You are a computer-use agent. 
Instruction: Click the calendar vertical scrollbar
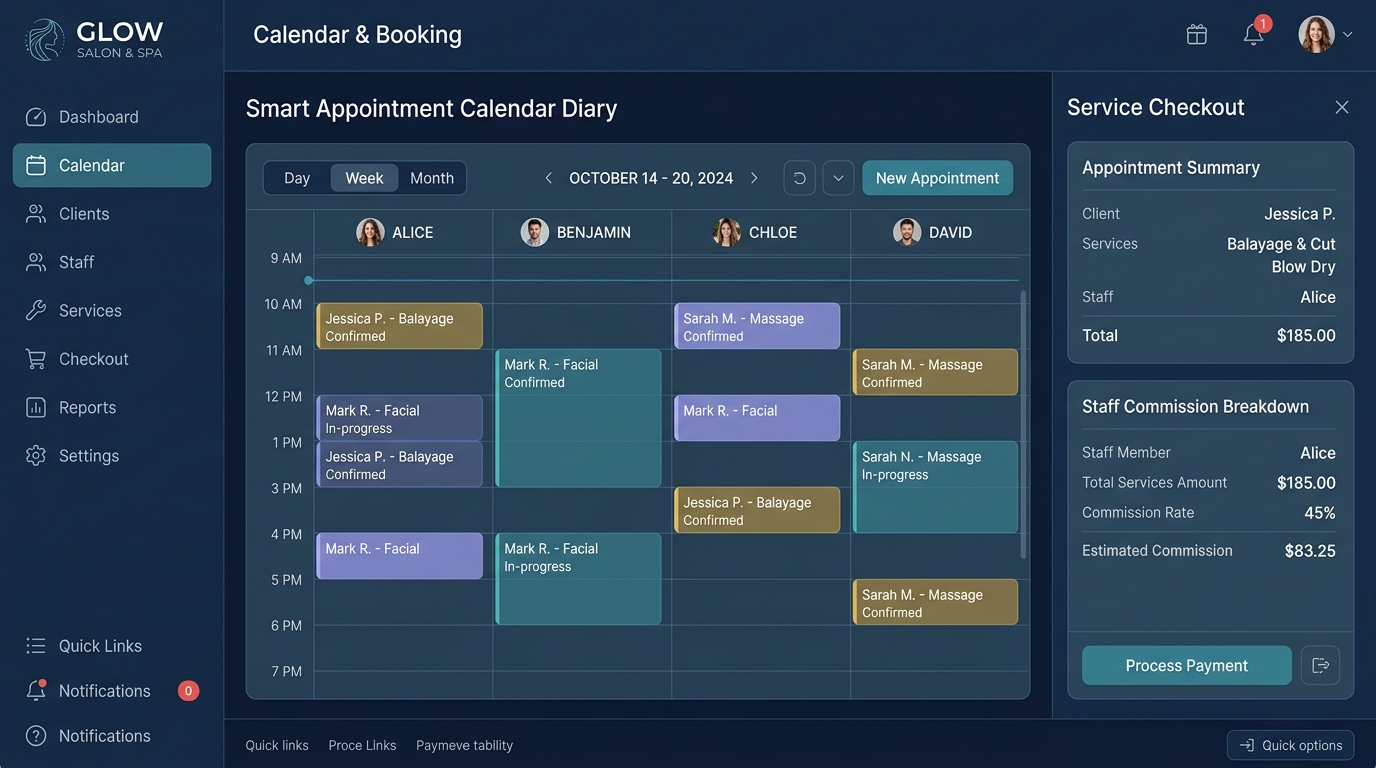click(x=1023, y=425)
